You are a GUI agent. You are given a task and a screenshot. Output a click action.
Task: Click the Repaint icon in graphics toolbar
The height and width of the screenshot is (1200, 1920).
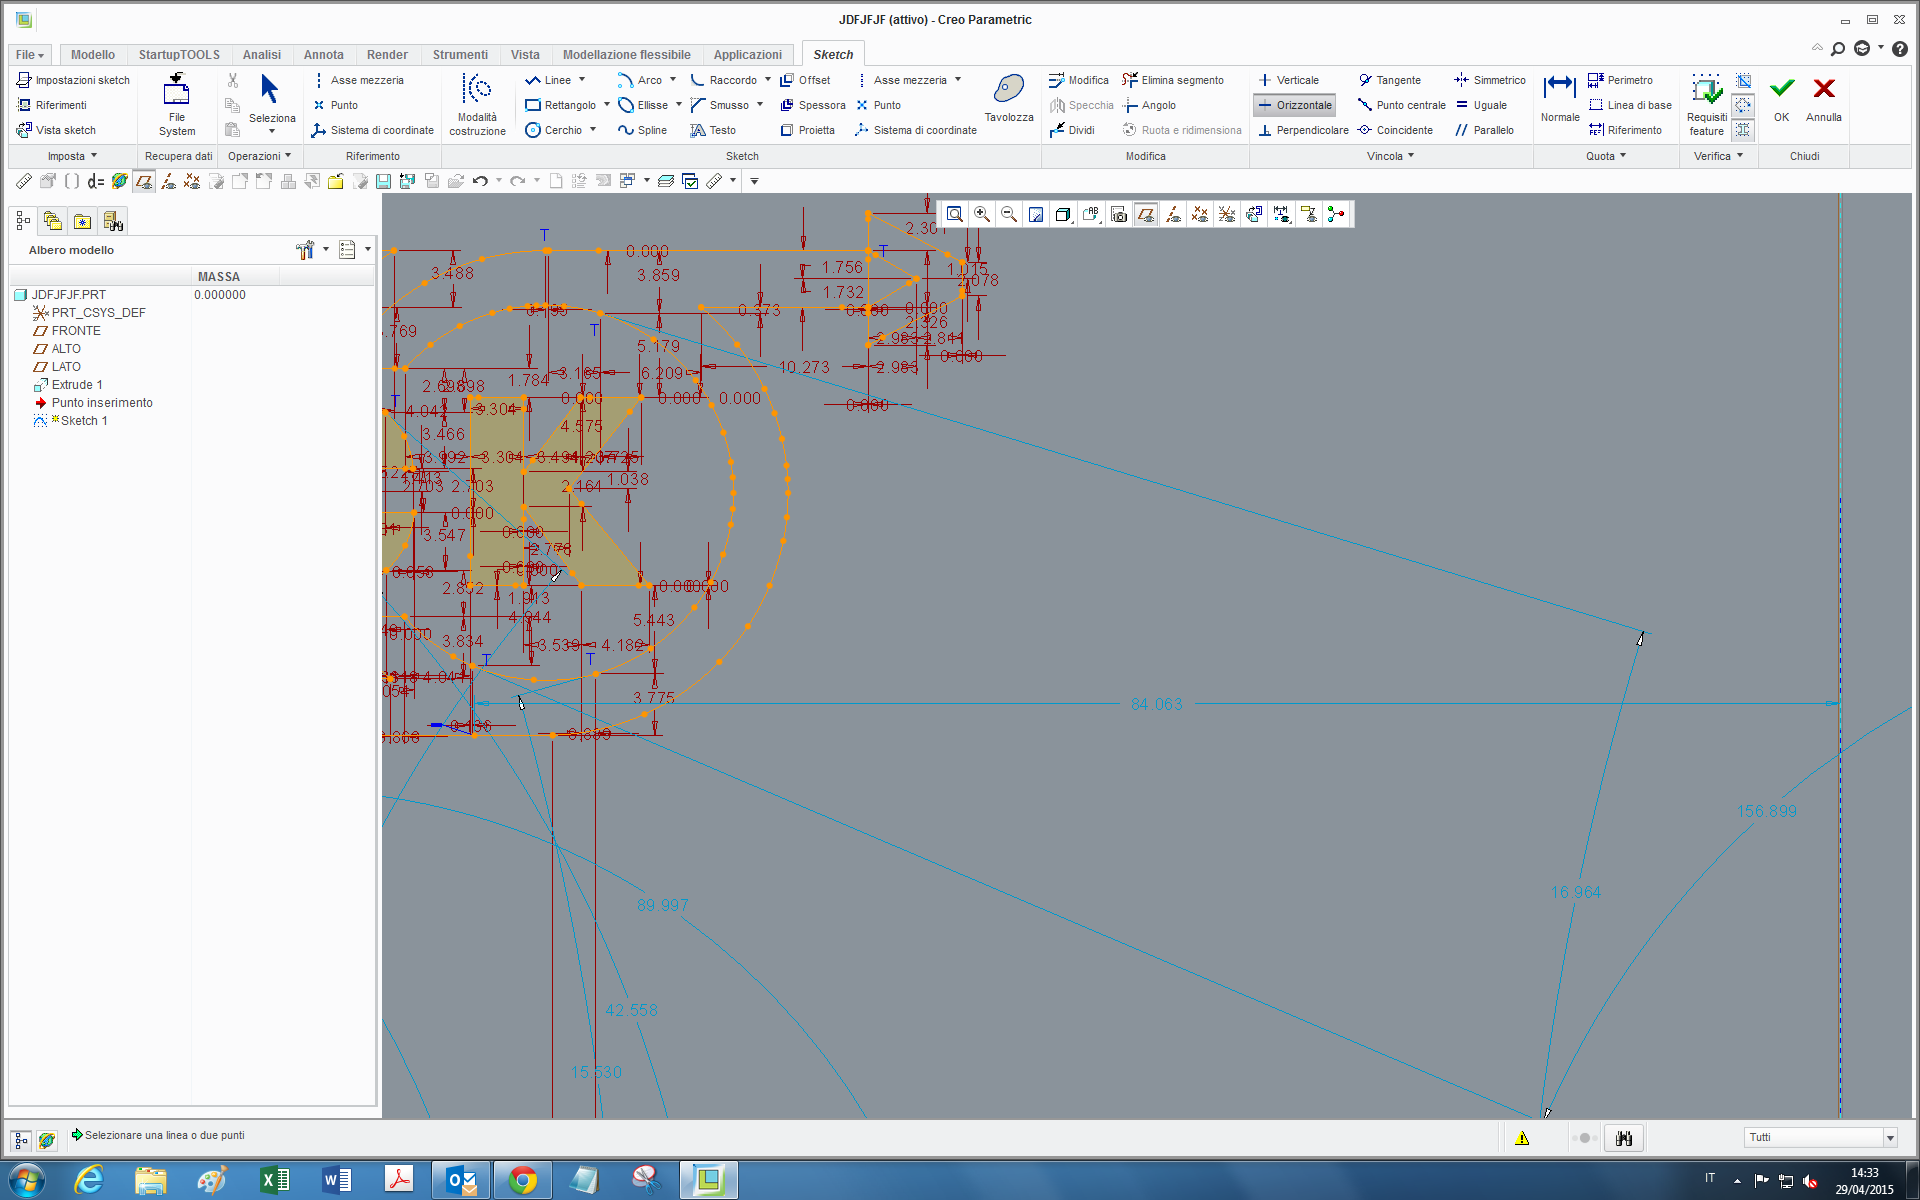point(1036,214)
